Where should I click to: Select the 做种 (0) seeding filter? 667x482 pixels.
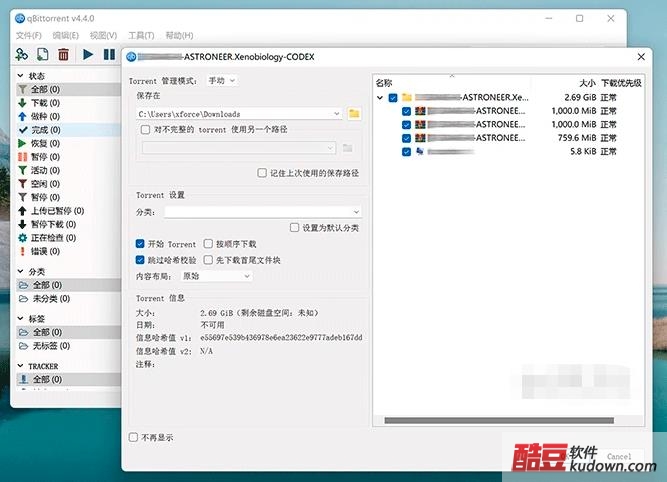(x=45, y=116)
